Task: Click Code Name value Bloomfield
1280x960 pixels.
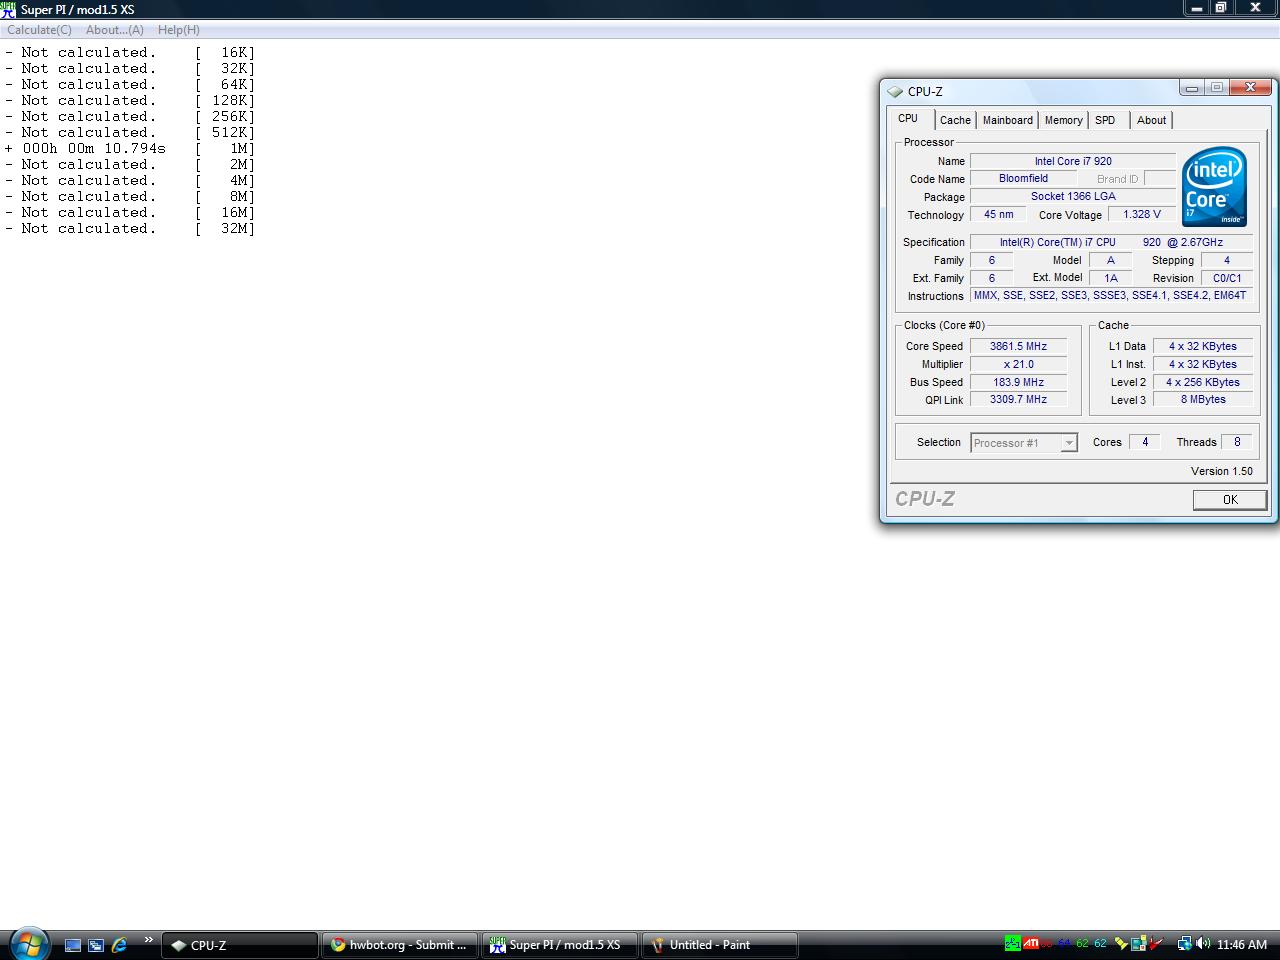Action: tap(1023, 179)
